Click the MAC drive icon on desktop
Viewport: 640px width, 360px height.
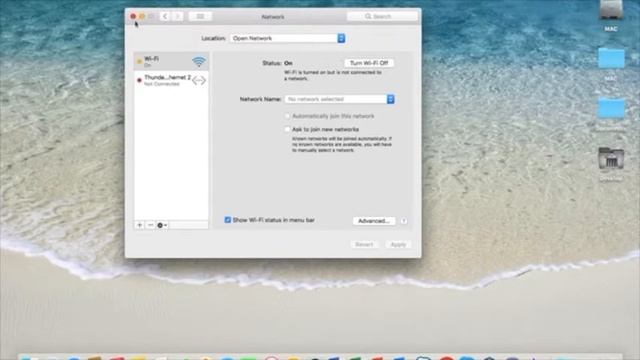(611, 10)
